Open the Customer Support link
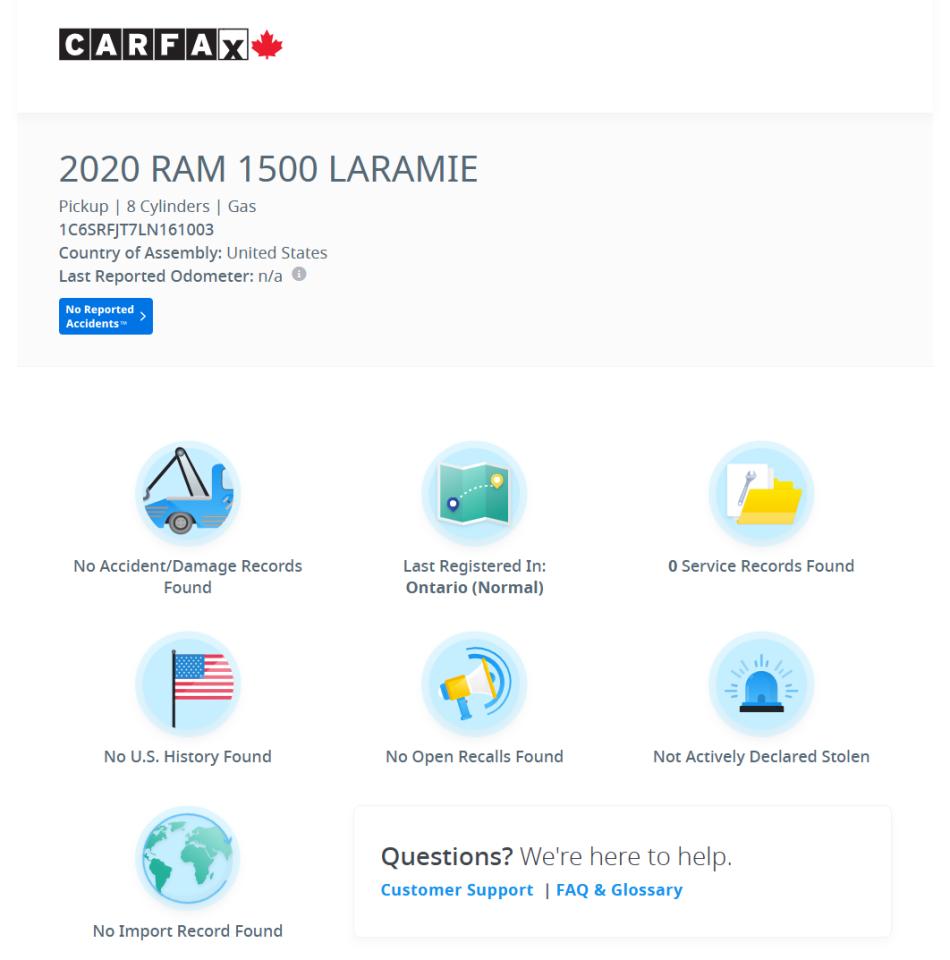Image resolution: width=950 pixels, height=960 pixels. (x=457, y=890)
